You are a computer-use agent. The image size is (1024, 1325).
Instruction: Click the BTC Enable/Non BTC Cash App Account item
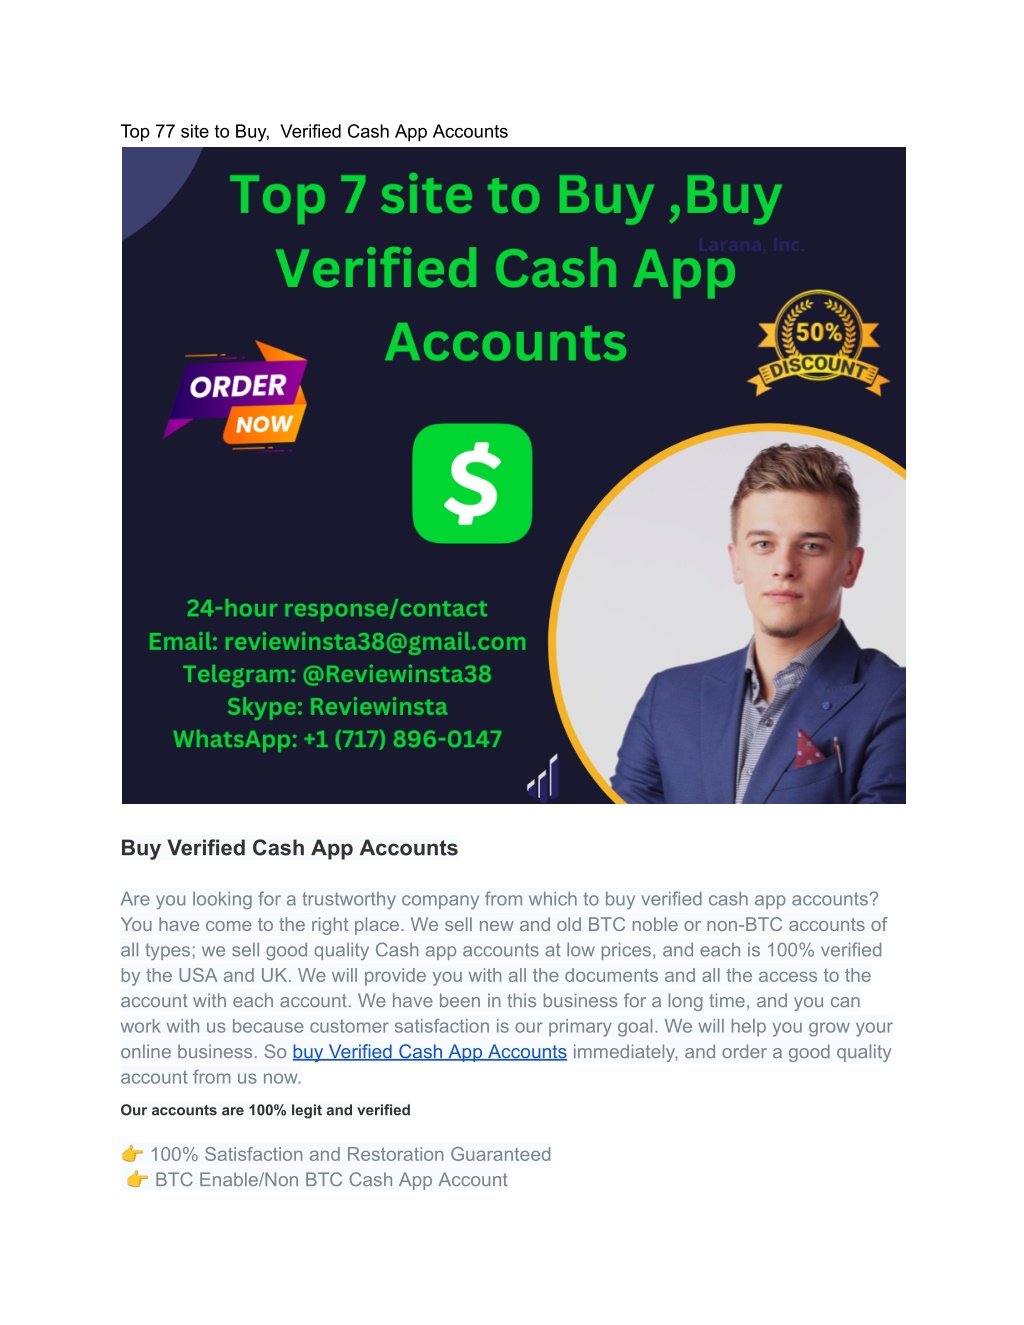(331, 1180)
